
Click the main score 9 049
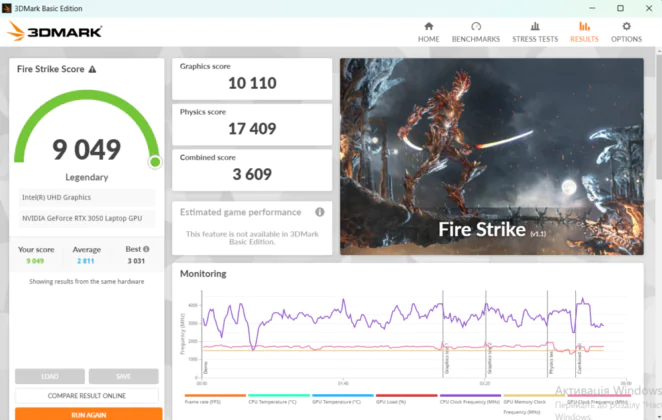coord(87,149)
